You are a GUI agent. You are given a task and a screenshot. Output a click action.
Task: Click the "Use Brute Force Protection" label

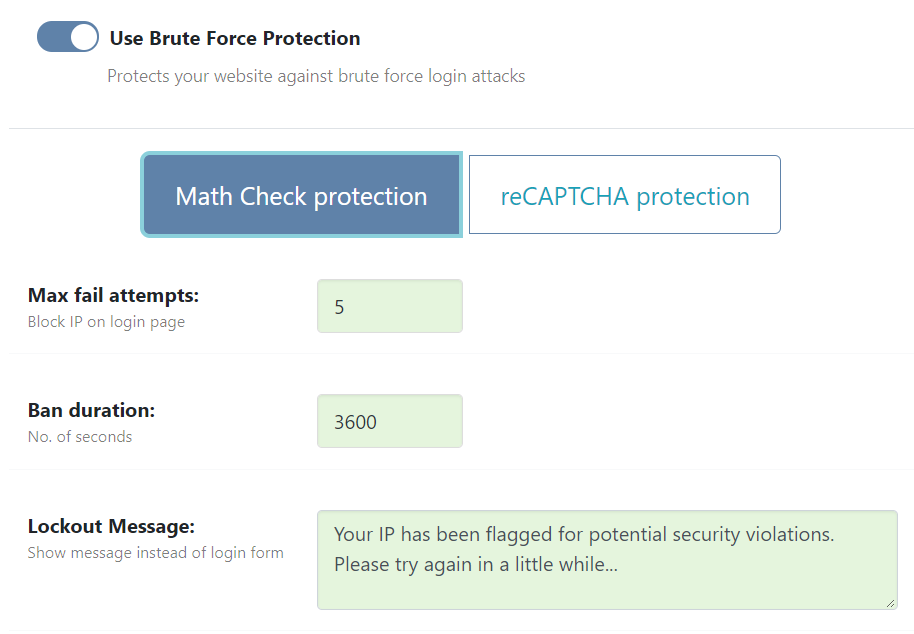pyautogui.click(x=235, y=38)
